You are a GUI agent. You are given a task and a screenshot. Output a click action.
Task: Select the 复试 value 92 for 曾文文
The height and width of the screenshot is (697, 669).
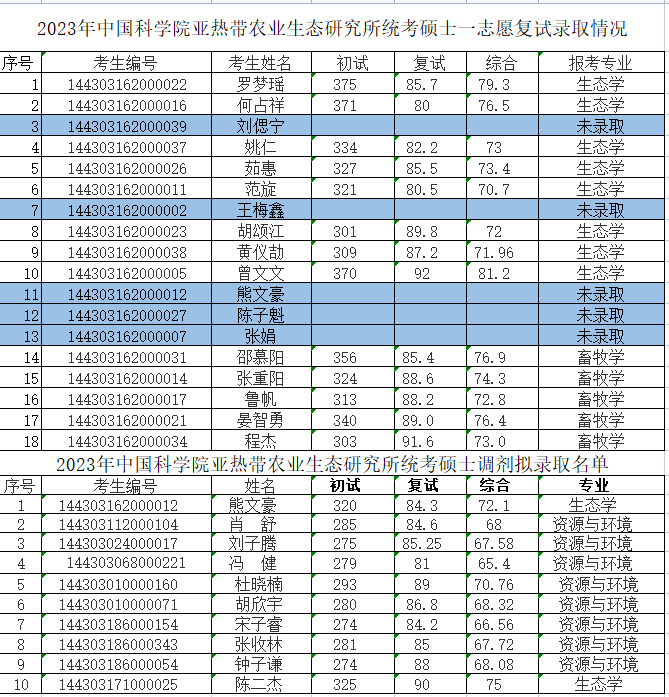[x=422, y=273]
